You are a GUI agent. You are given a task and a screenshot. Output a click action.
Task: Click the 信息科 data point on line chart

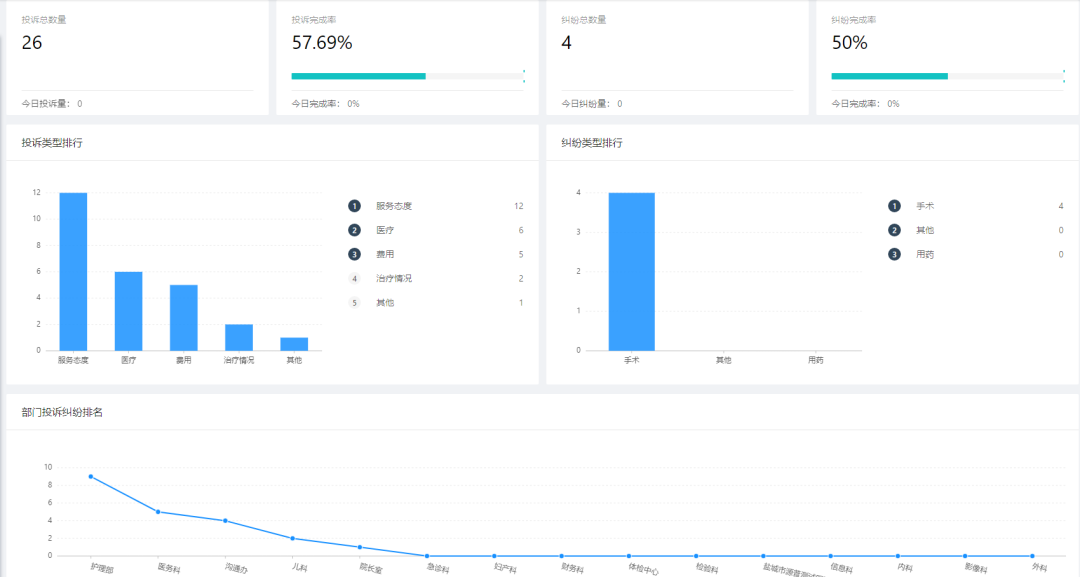[831, 556]
